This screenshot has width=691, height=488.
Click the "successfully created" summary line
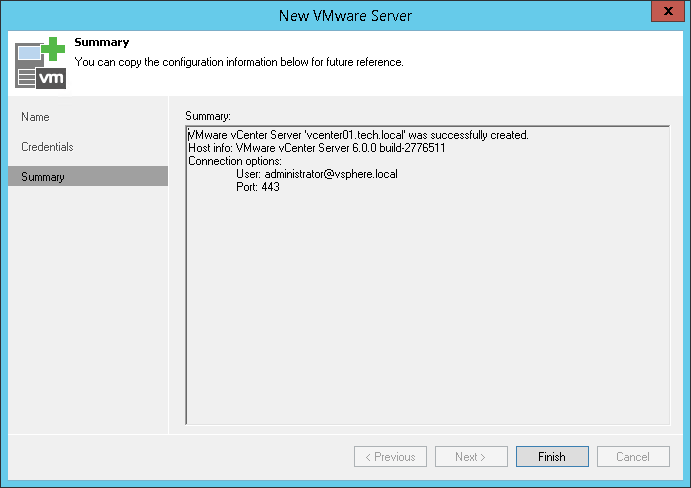359,135
